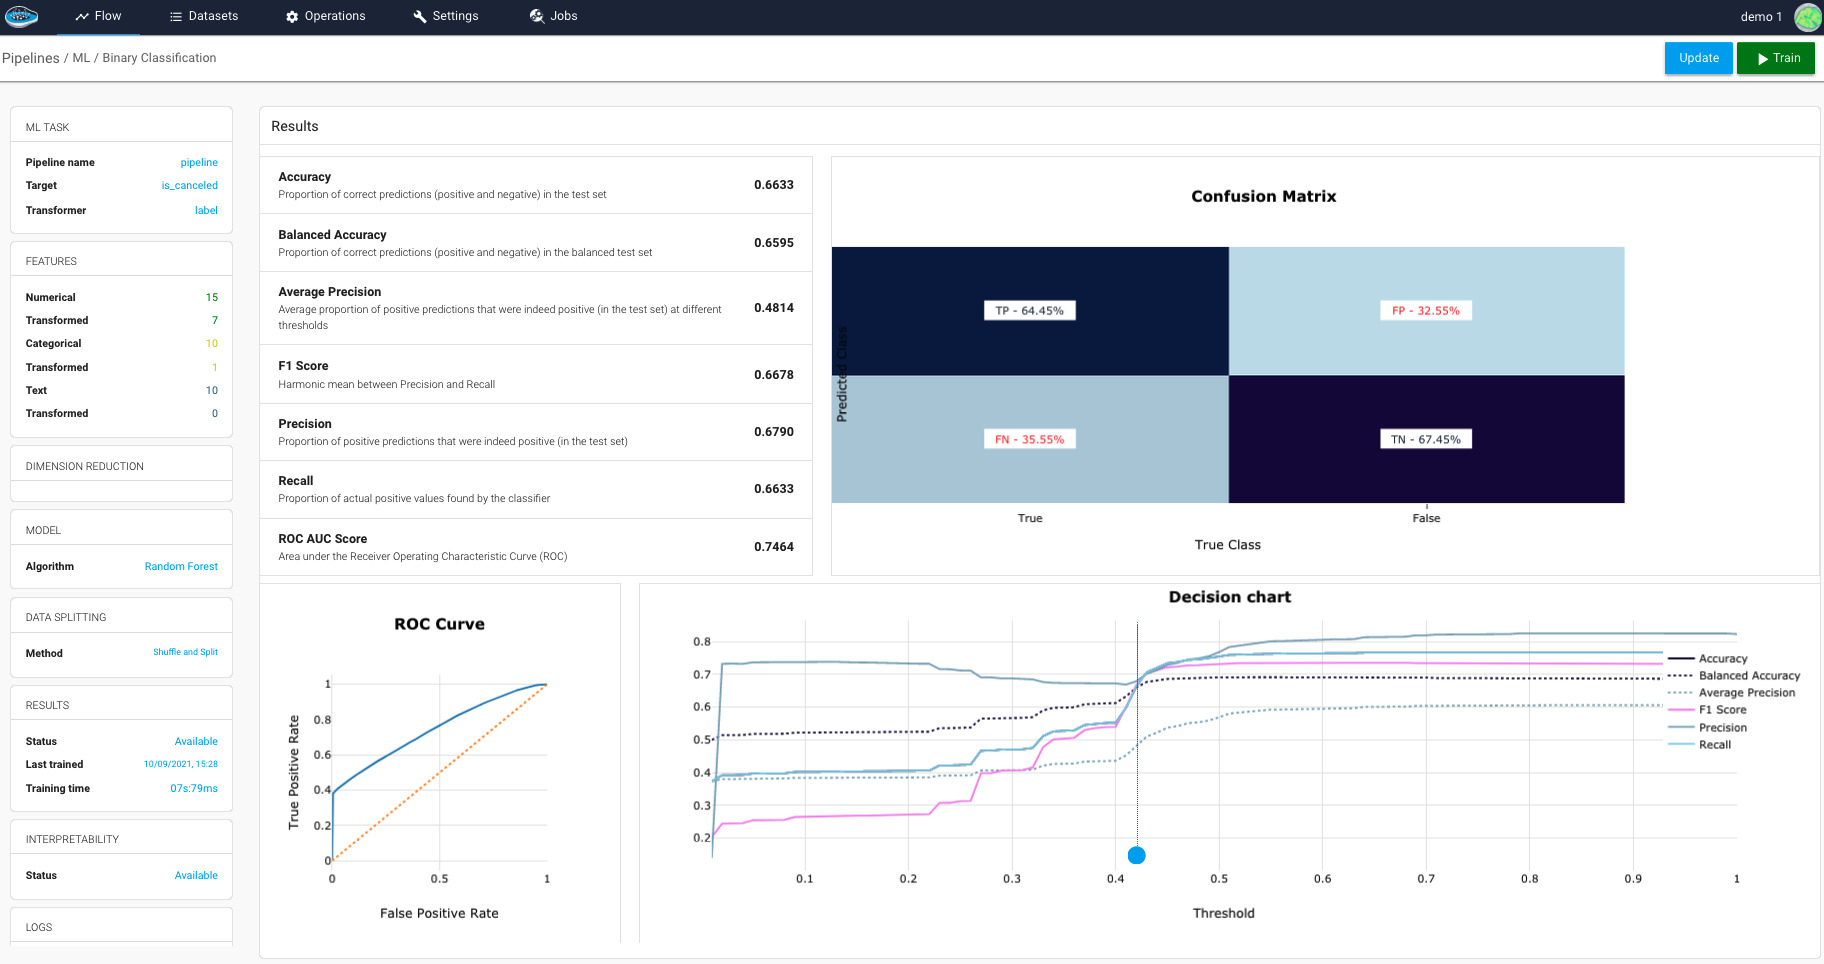Expand the Dimension Reduction section
This screenshot has width=1824, height=964.
(x=121, y=466)
